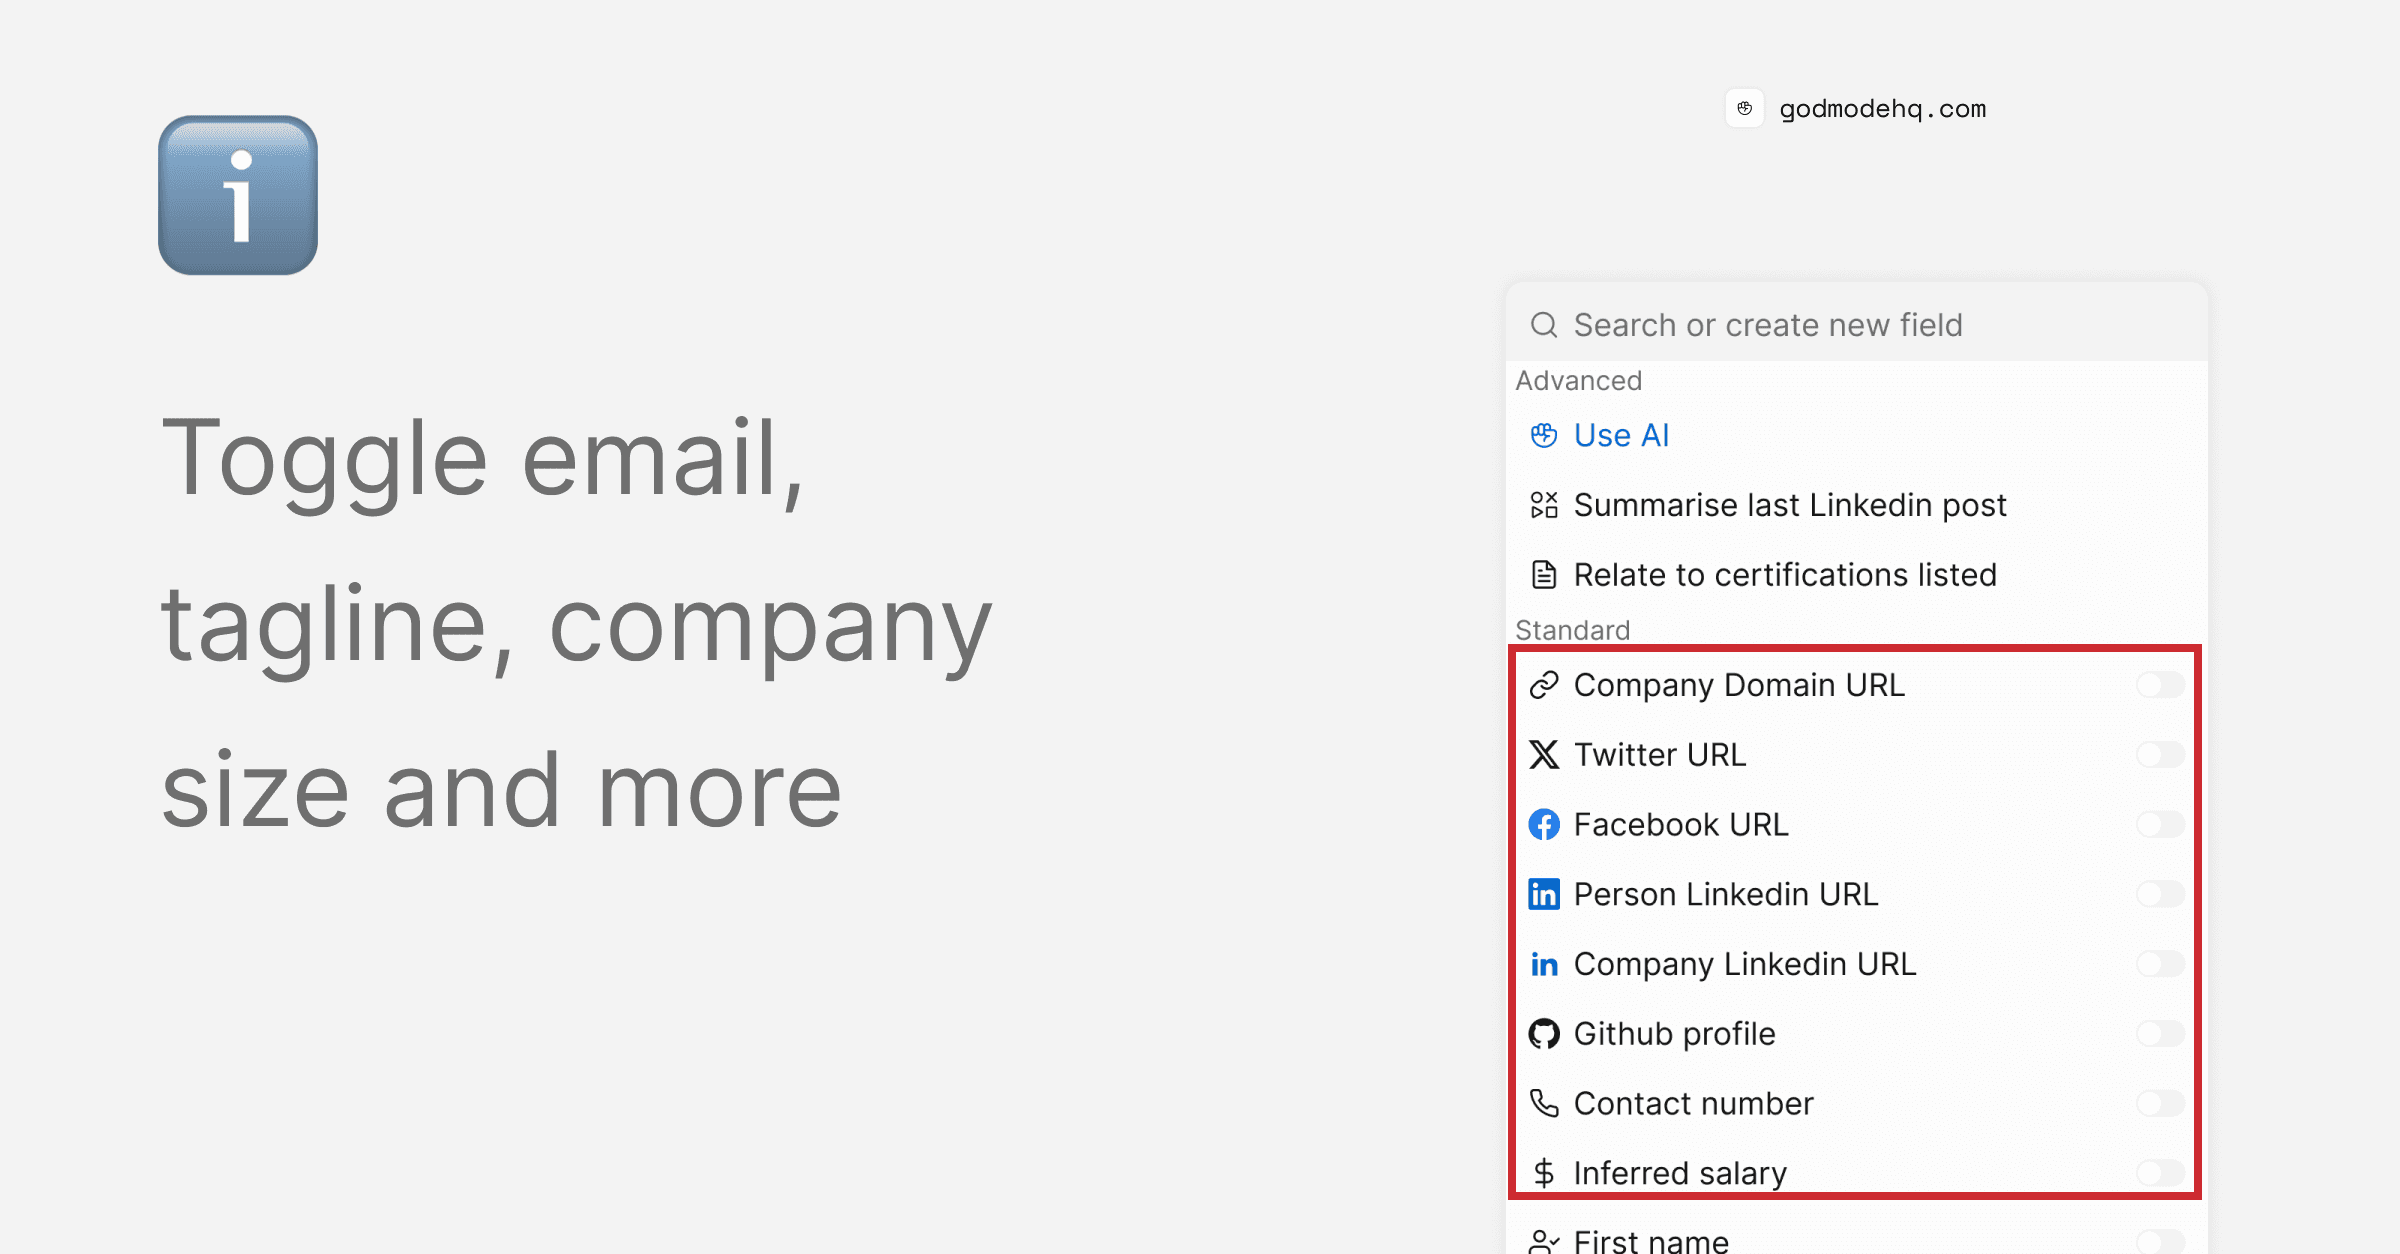The width and height of the screenshot is (2400, 1254).
Task: Switch on Inferred salary toggle
Action: (x=2159, y=1173)
